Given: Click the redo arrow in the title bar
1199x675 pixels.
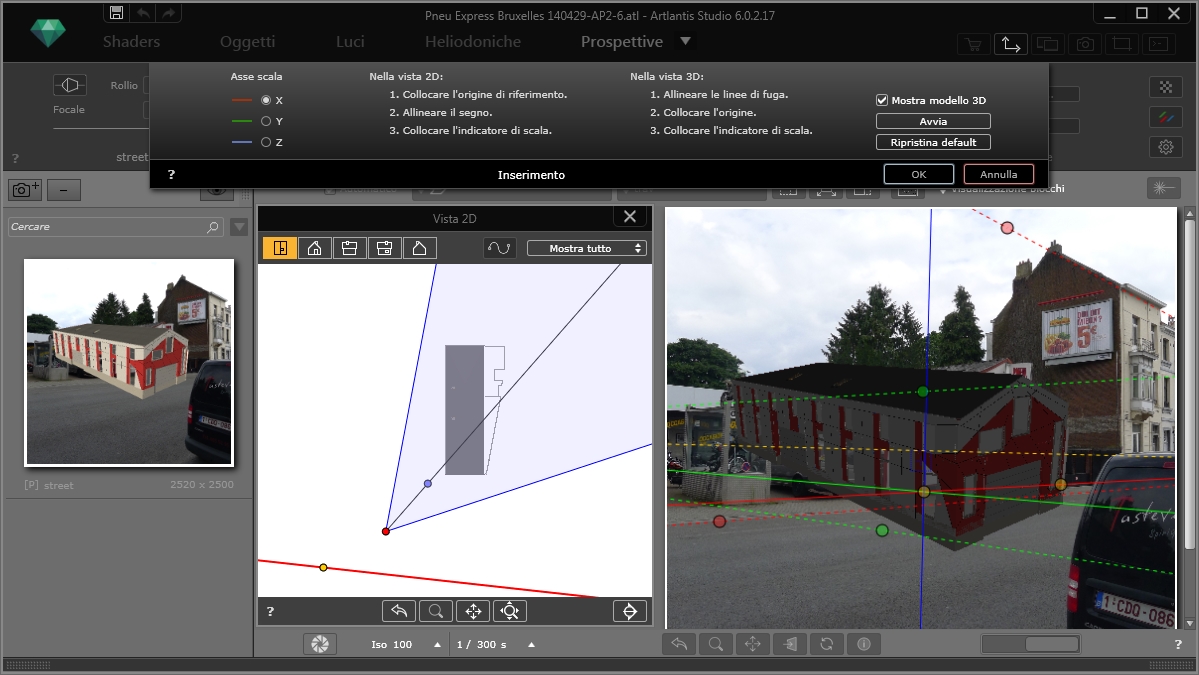Looking at the screenshot, I should [168, 12].
